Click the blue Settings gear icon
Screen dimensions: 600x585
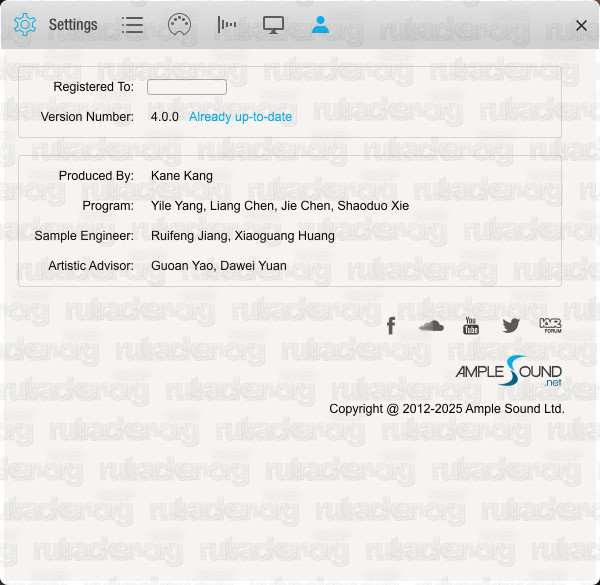(x=25, y=24)
